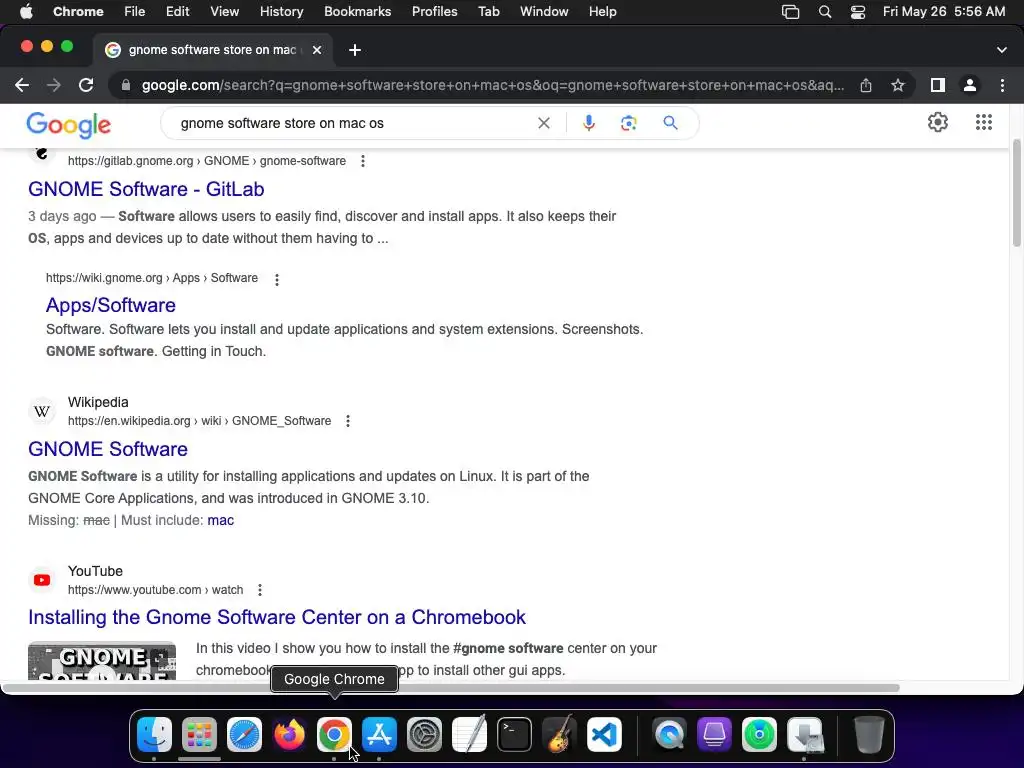Open the Bookmarks menu
The width and height of the screenshot is (1024, 768).
[357, 12]
